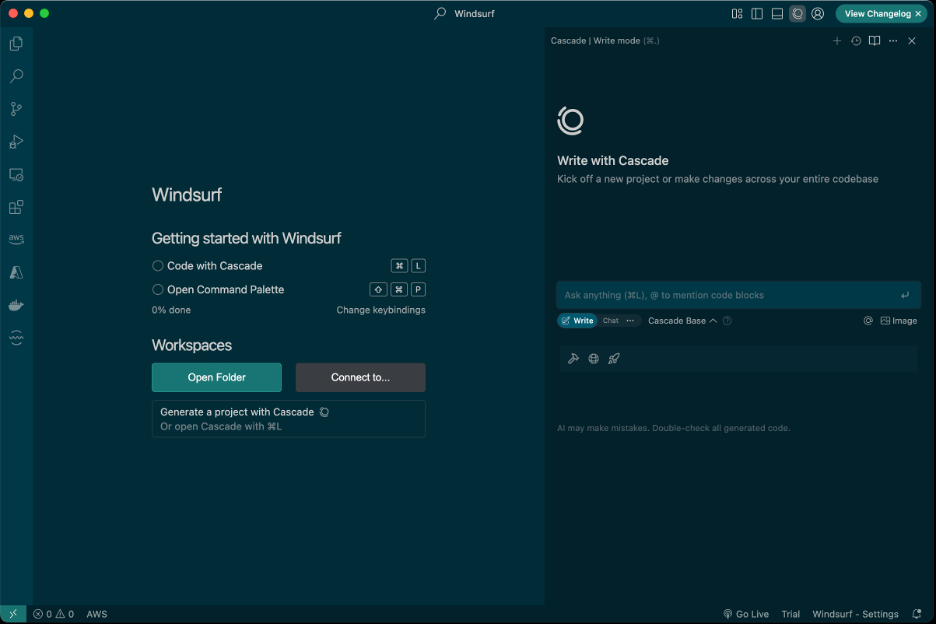Click the submit arrow in Cascade input
The image size is (936, 624).
906,295
